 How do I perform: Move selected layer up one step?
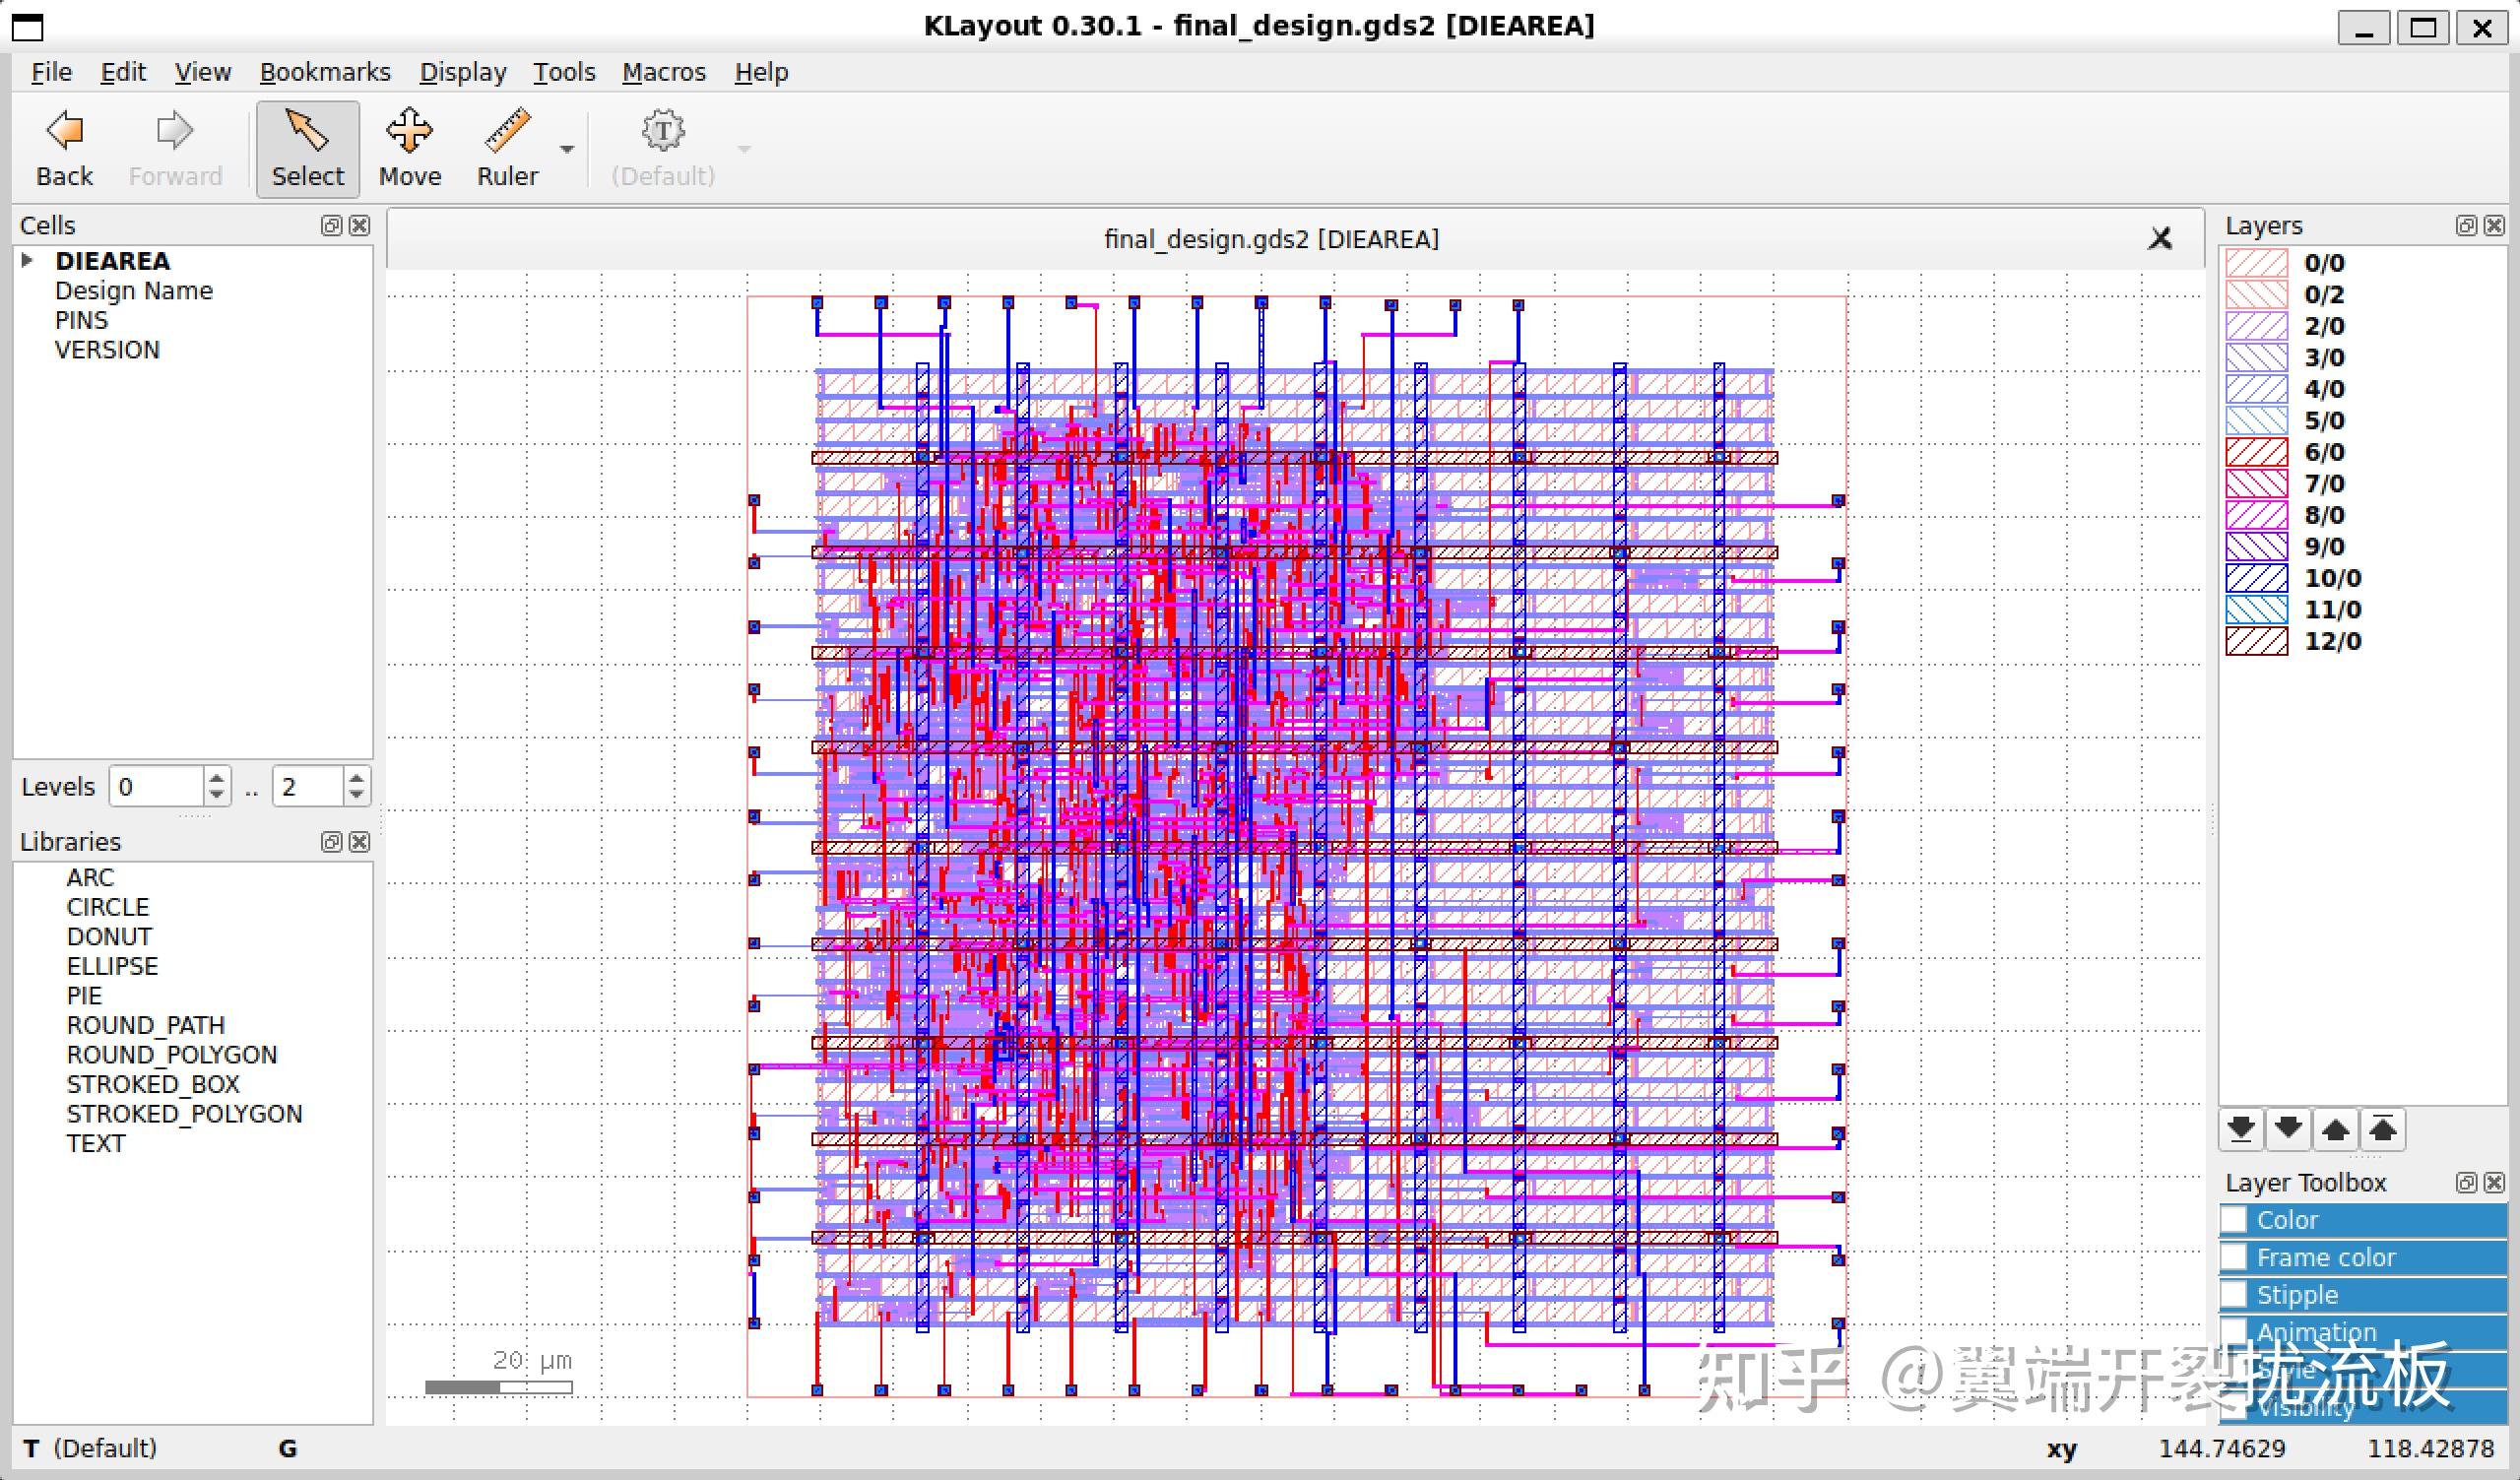pos(2335,1130)
